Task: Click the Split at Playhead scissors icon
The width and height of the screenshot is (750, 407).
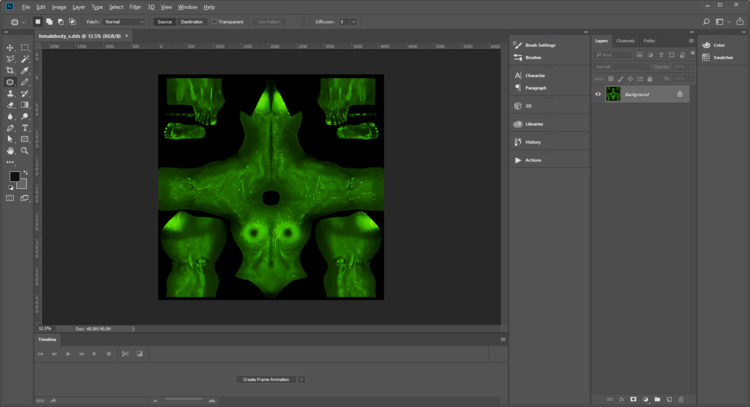Action: tap(125, 354)
